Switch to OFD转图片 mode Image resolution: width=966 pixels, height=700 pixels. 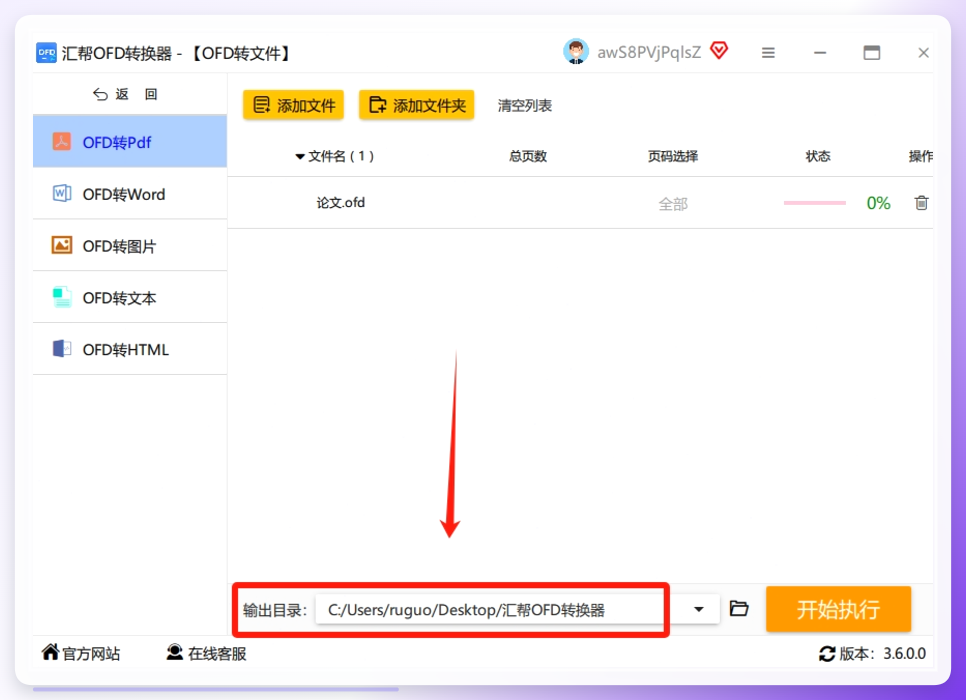(130, 245)
